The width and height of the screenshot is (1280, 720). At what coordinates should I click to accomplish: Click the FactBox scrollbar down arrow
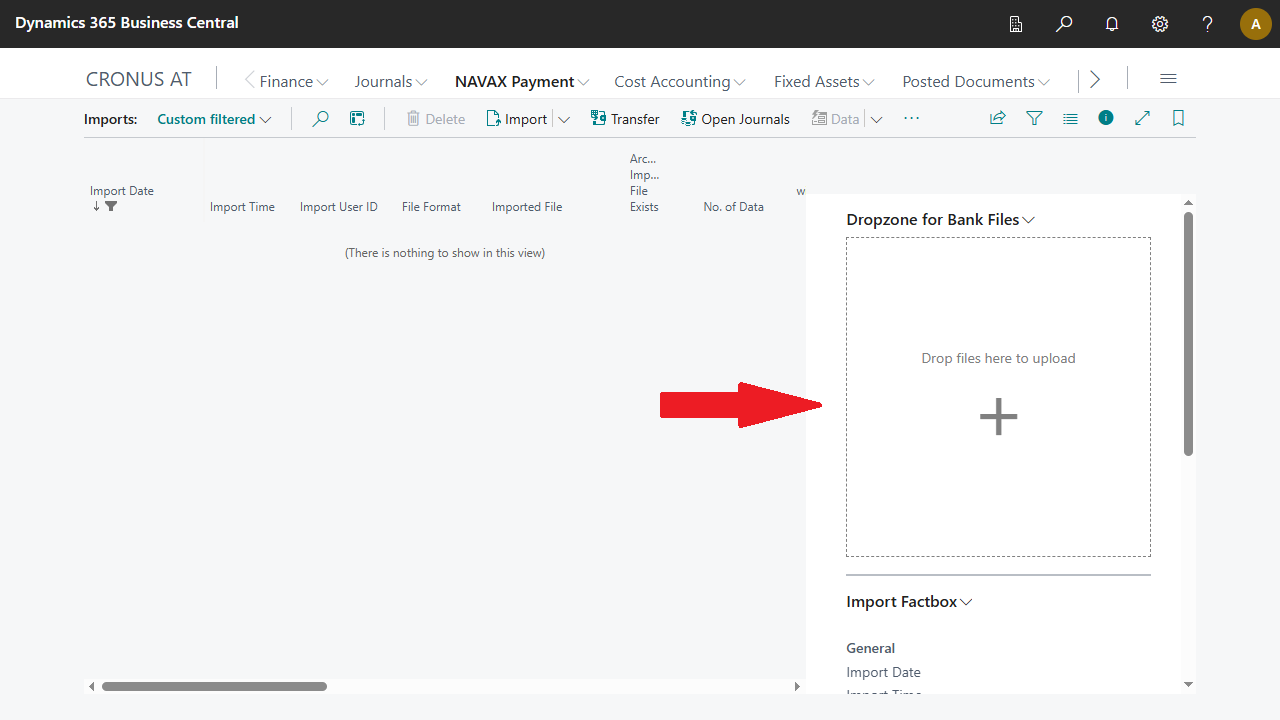point(1188,684)
